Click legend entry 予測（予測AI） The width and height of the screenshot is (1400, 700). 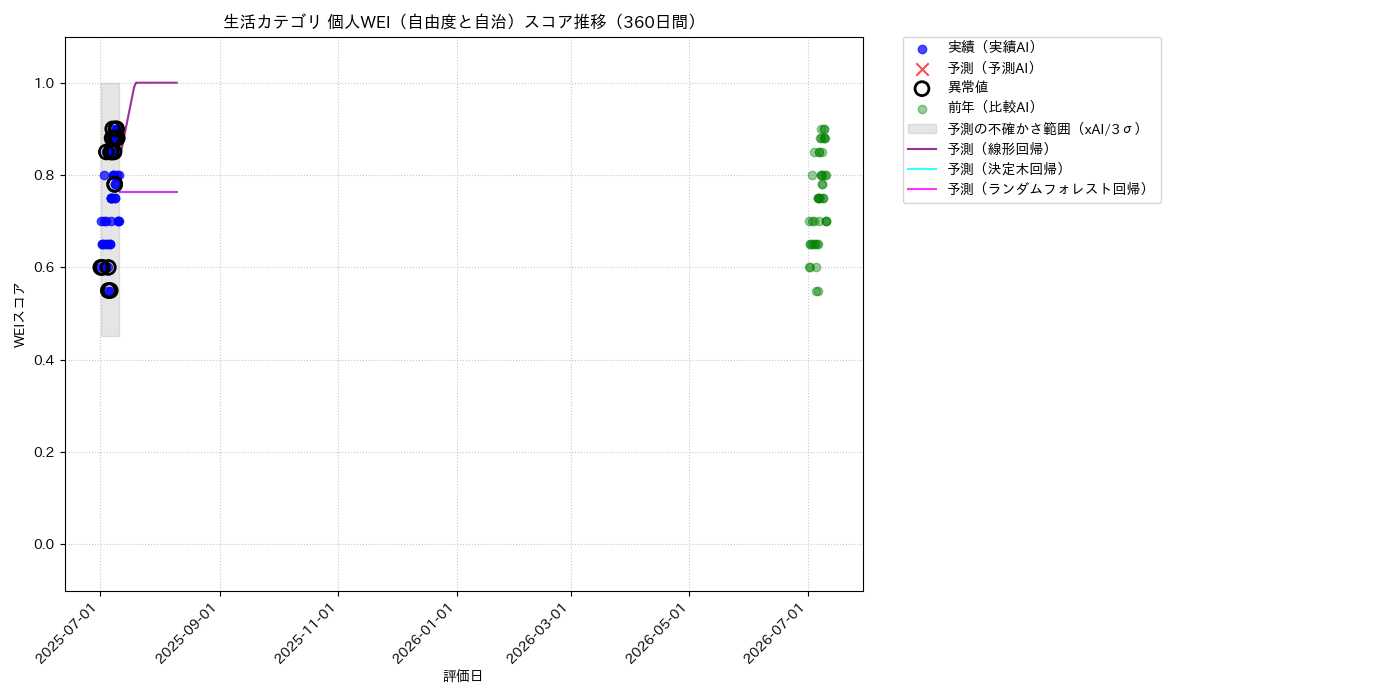[992, 68]
